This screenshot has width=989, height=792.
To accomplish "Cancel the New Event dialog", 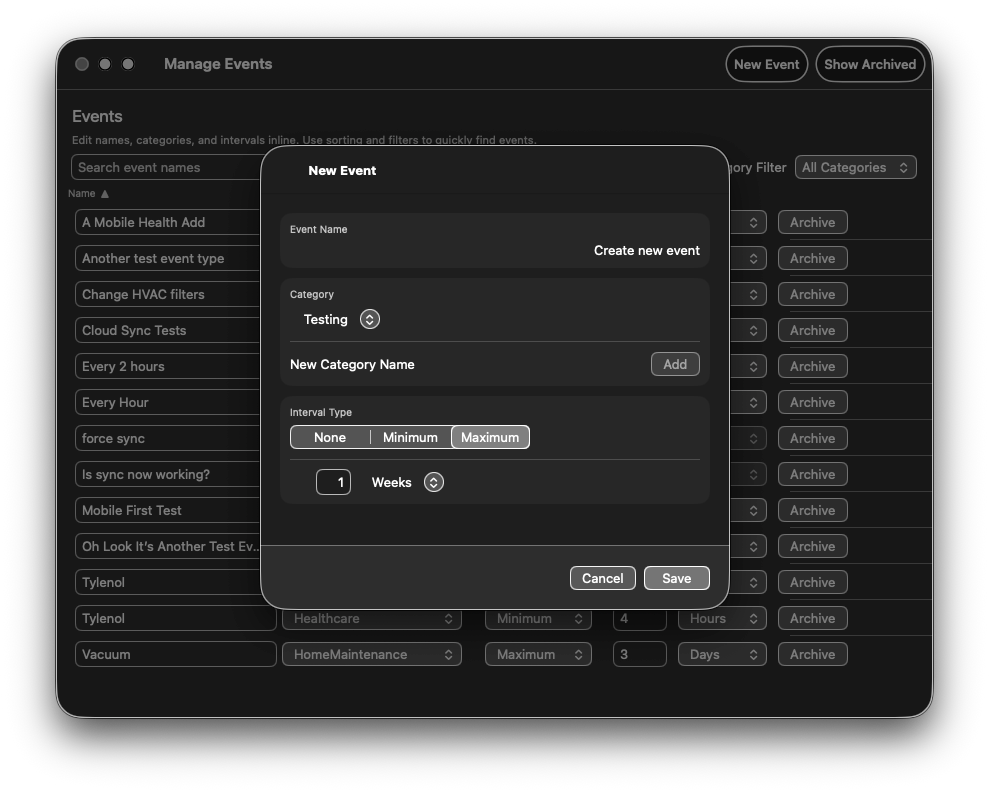I will pyautogui.click(x=602, y=578).
